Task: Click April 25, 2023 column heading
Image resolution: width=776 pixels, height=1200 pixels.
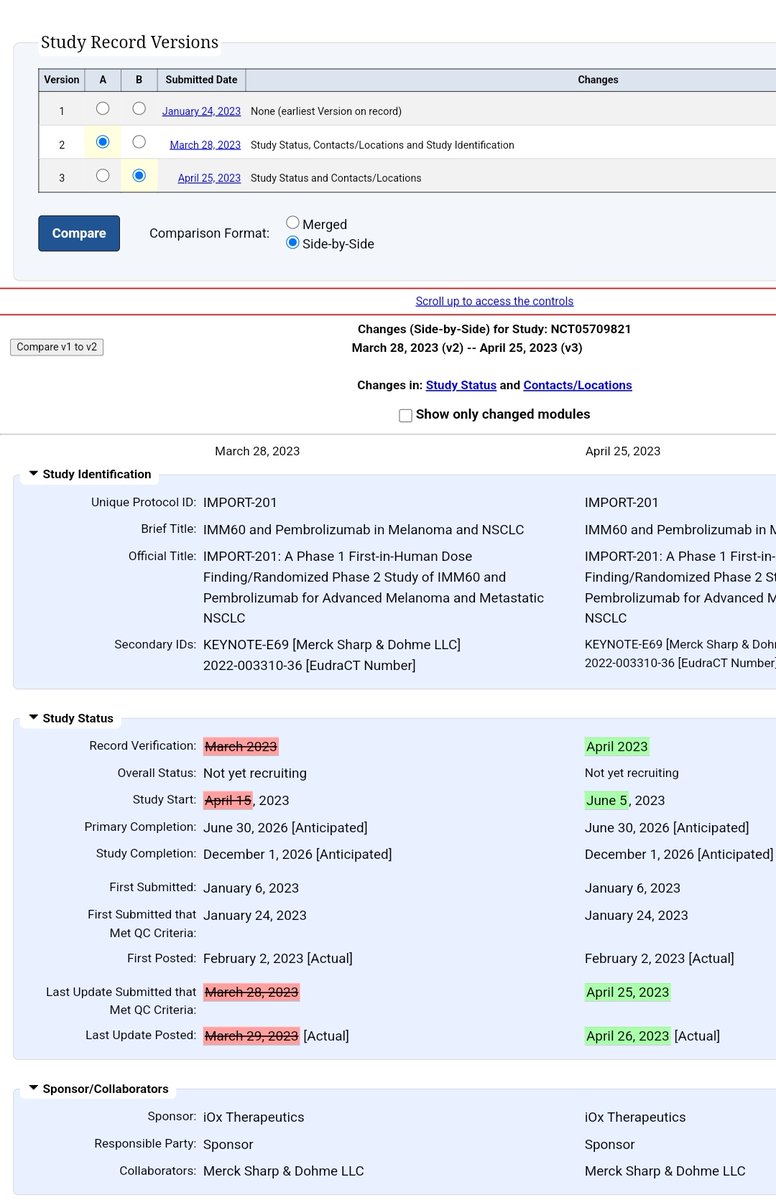Action: 623,451
